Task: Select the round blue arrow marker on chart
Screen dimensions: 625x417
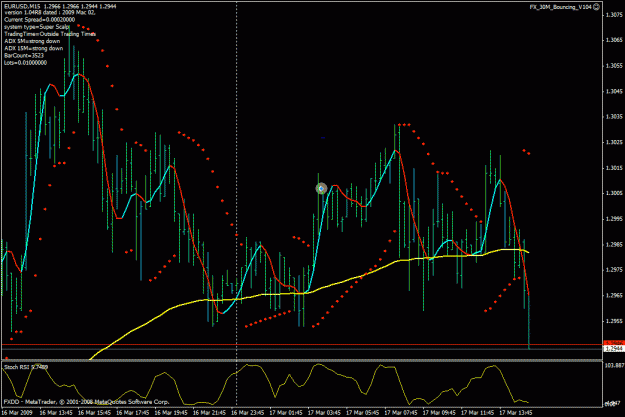Action: [321, 188]
